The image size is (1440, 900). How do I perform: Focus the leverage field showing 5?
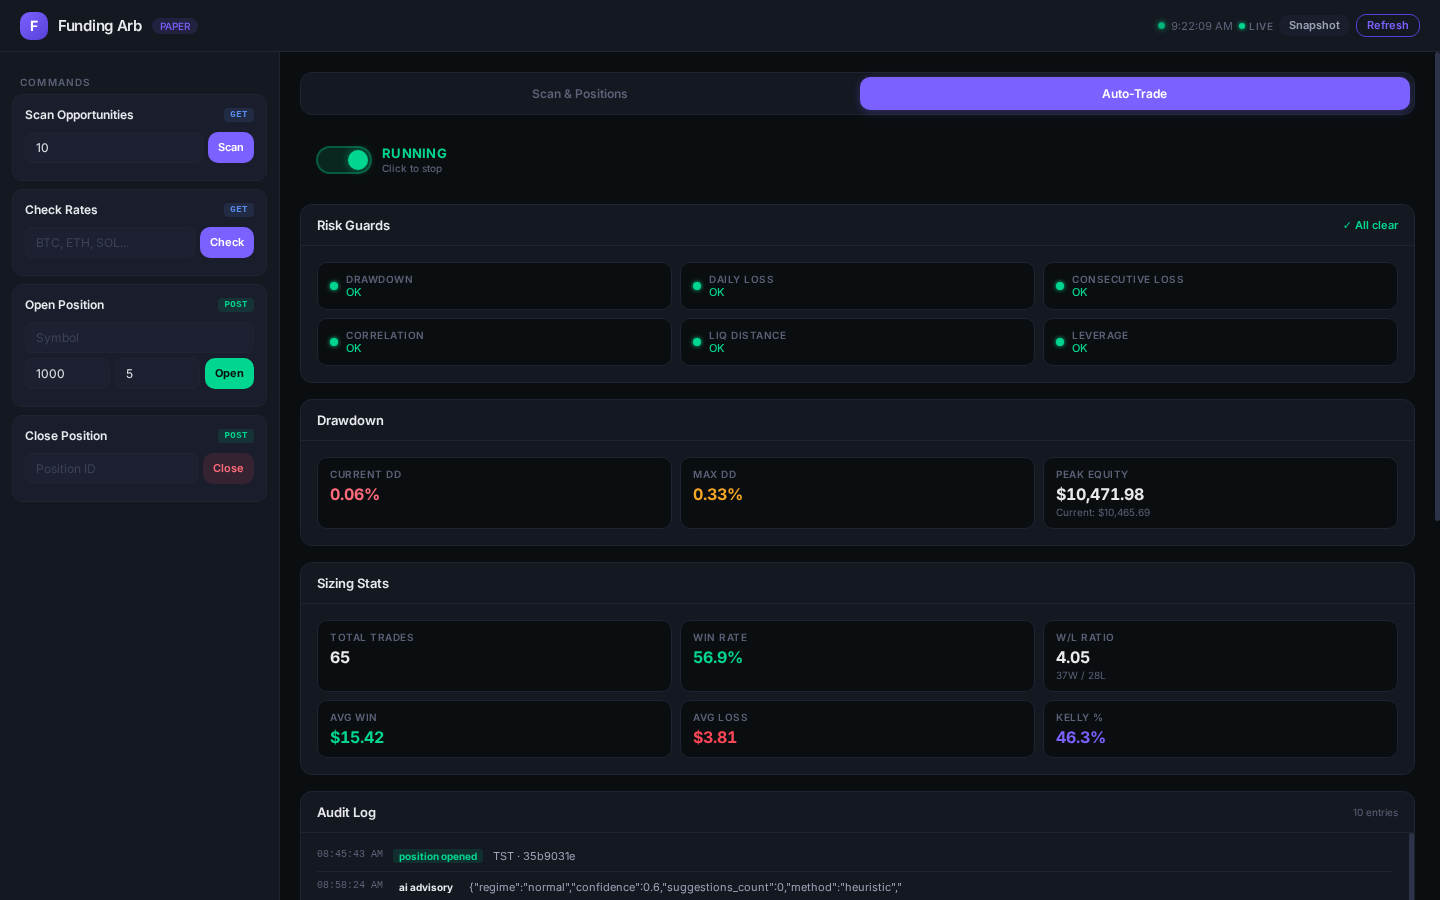(157, 374)
